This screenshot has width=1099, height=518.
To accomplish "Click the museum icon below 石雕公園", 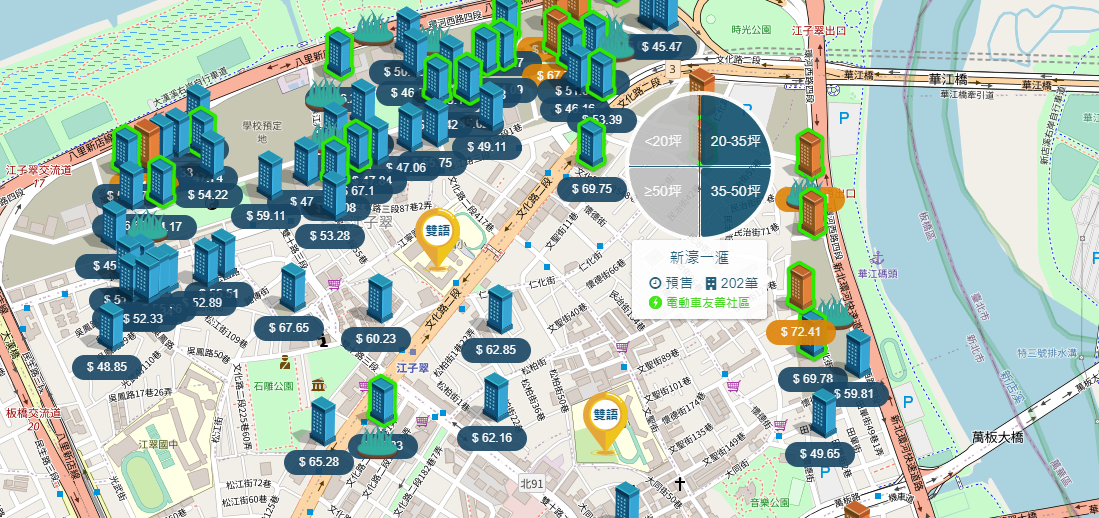I will point(319,386).
